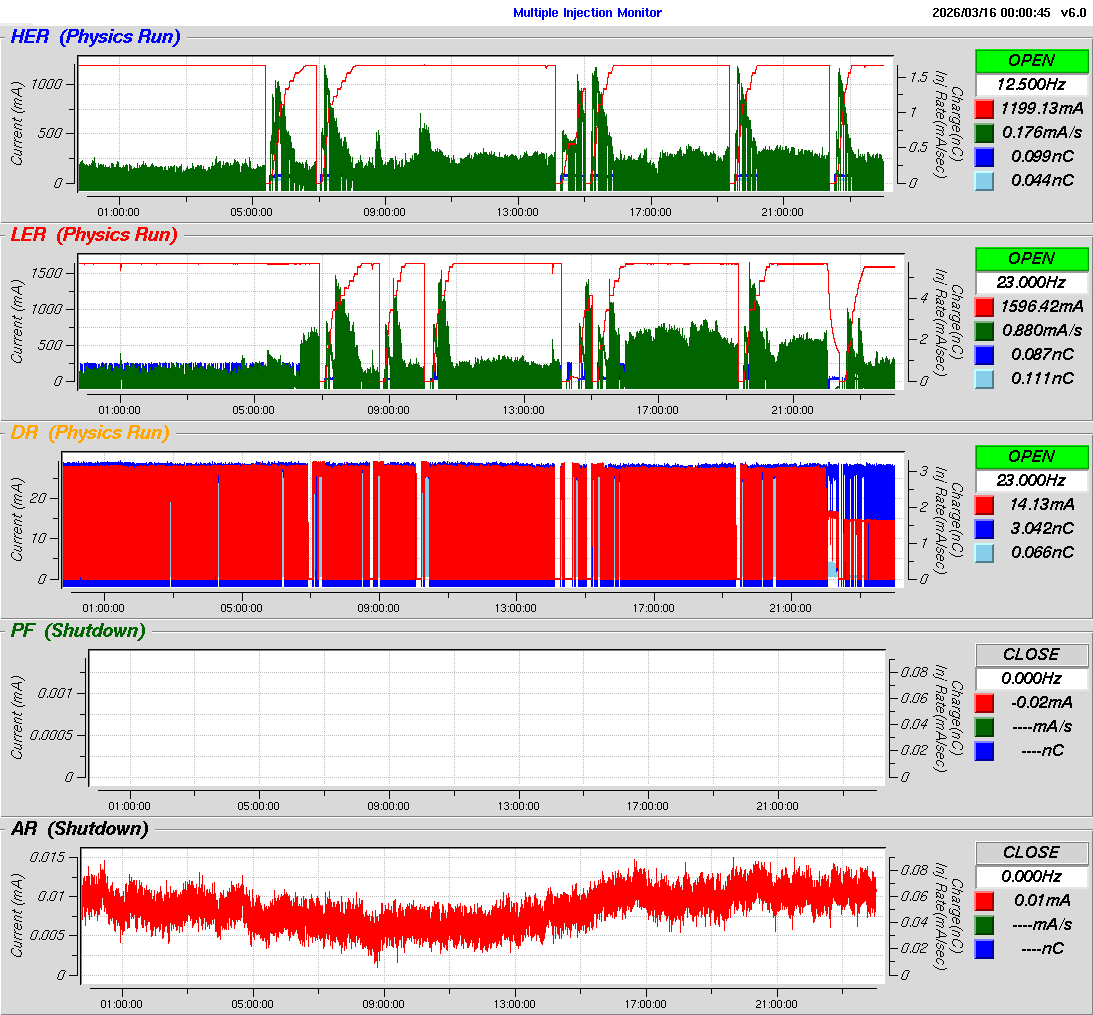Click the Multiple Injection Monitor title
1093x1015 pixels.
[587, 13]
